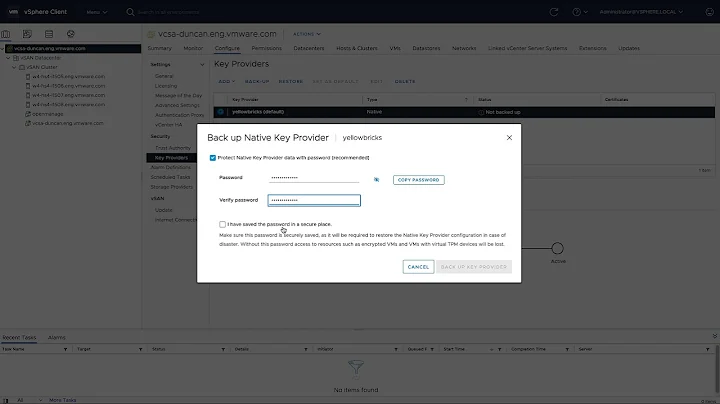The height and width of the screenshot is (404, 720).
Task: Select host w4-hs4-i1505.eng.vmware.com in the tree
Action: pos(68,76)
